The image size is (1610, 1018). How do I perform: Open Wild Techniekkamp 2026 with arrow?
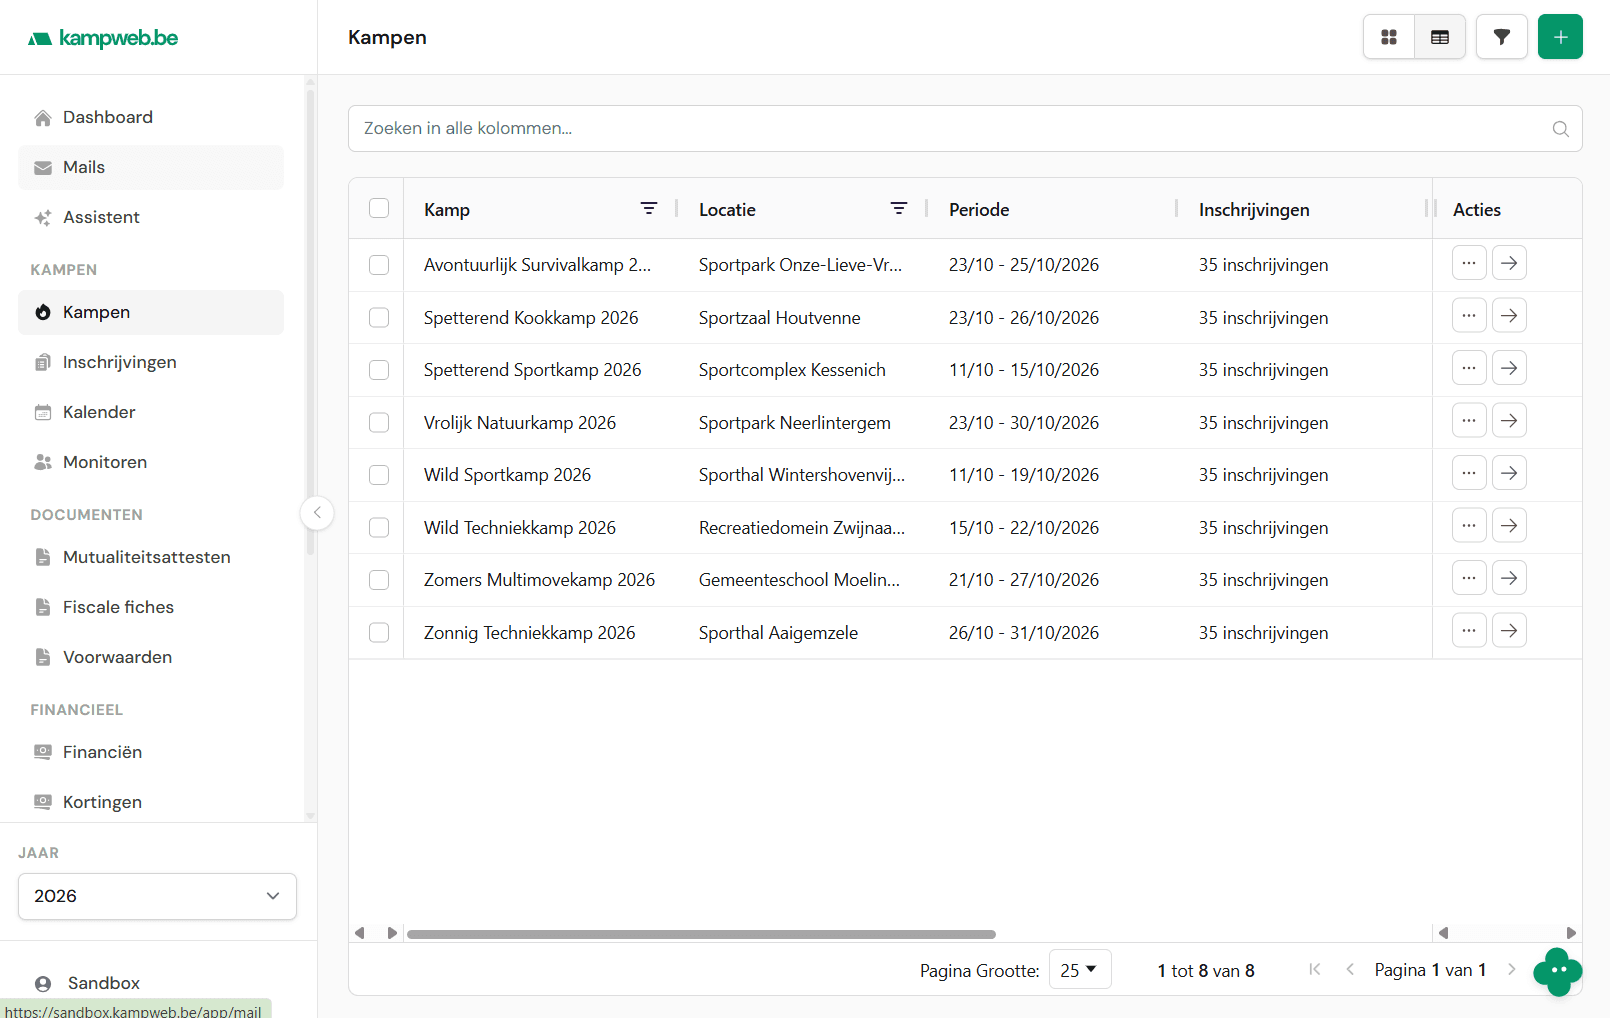pyautogui.click(x=1509, y=526)
